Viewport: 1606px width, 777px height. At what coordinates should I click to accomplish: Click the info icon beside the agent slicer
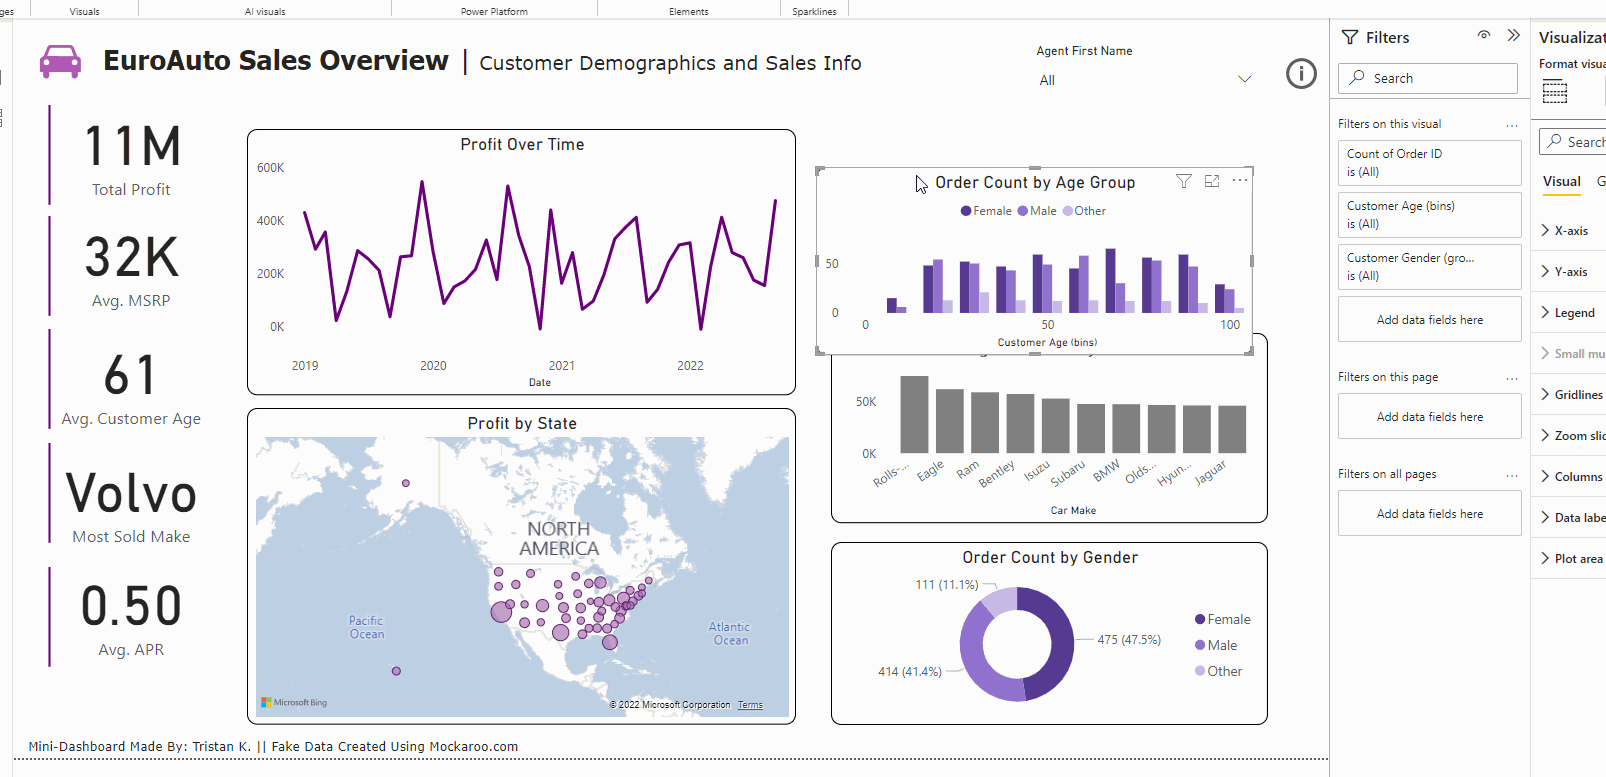click(x=1301, y=73)
